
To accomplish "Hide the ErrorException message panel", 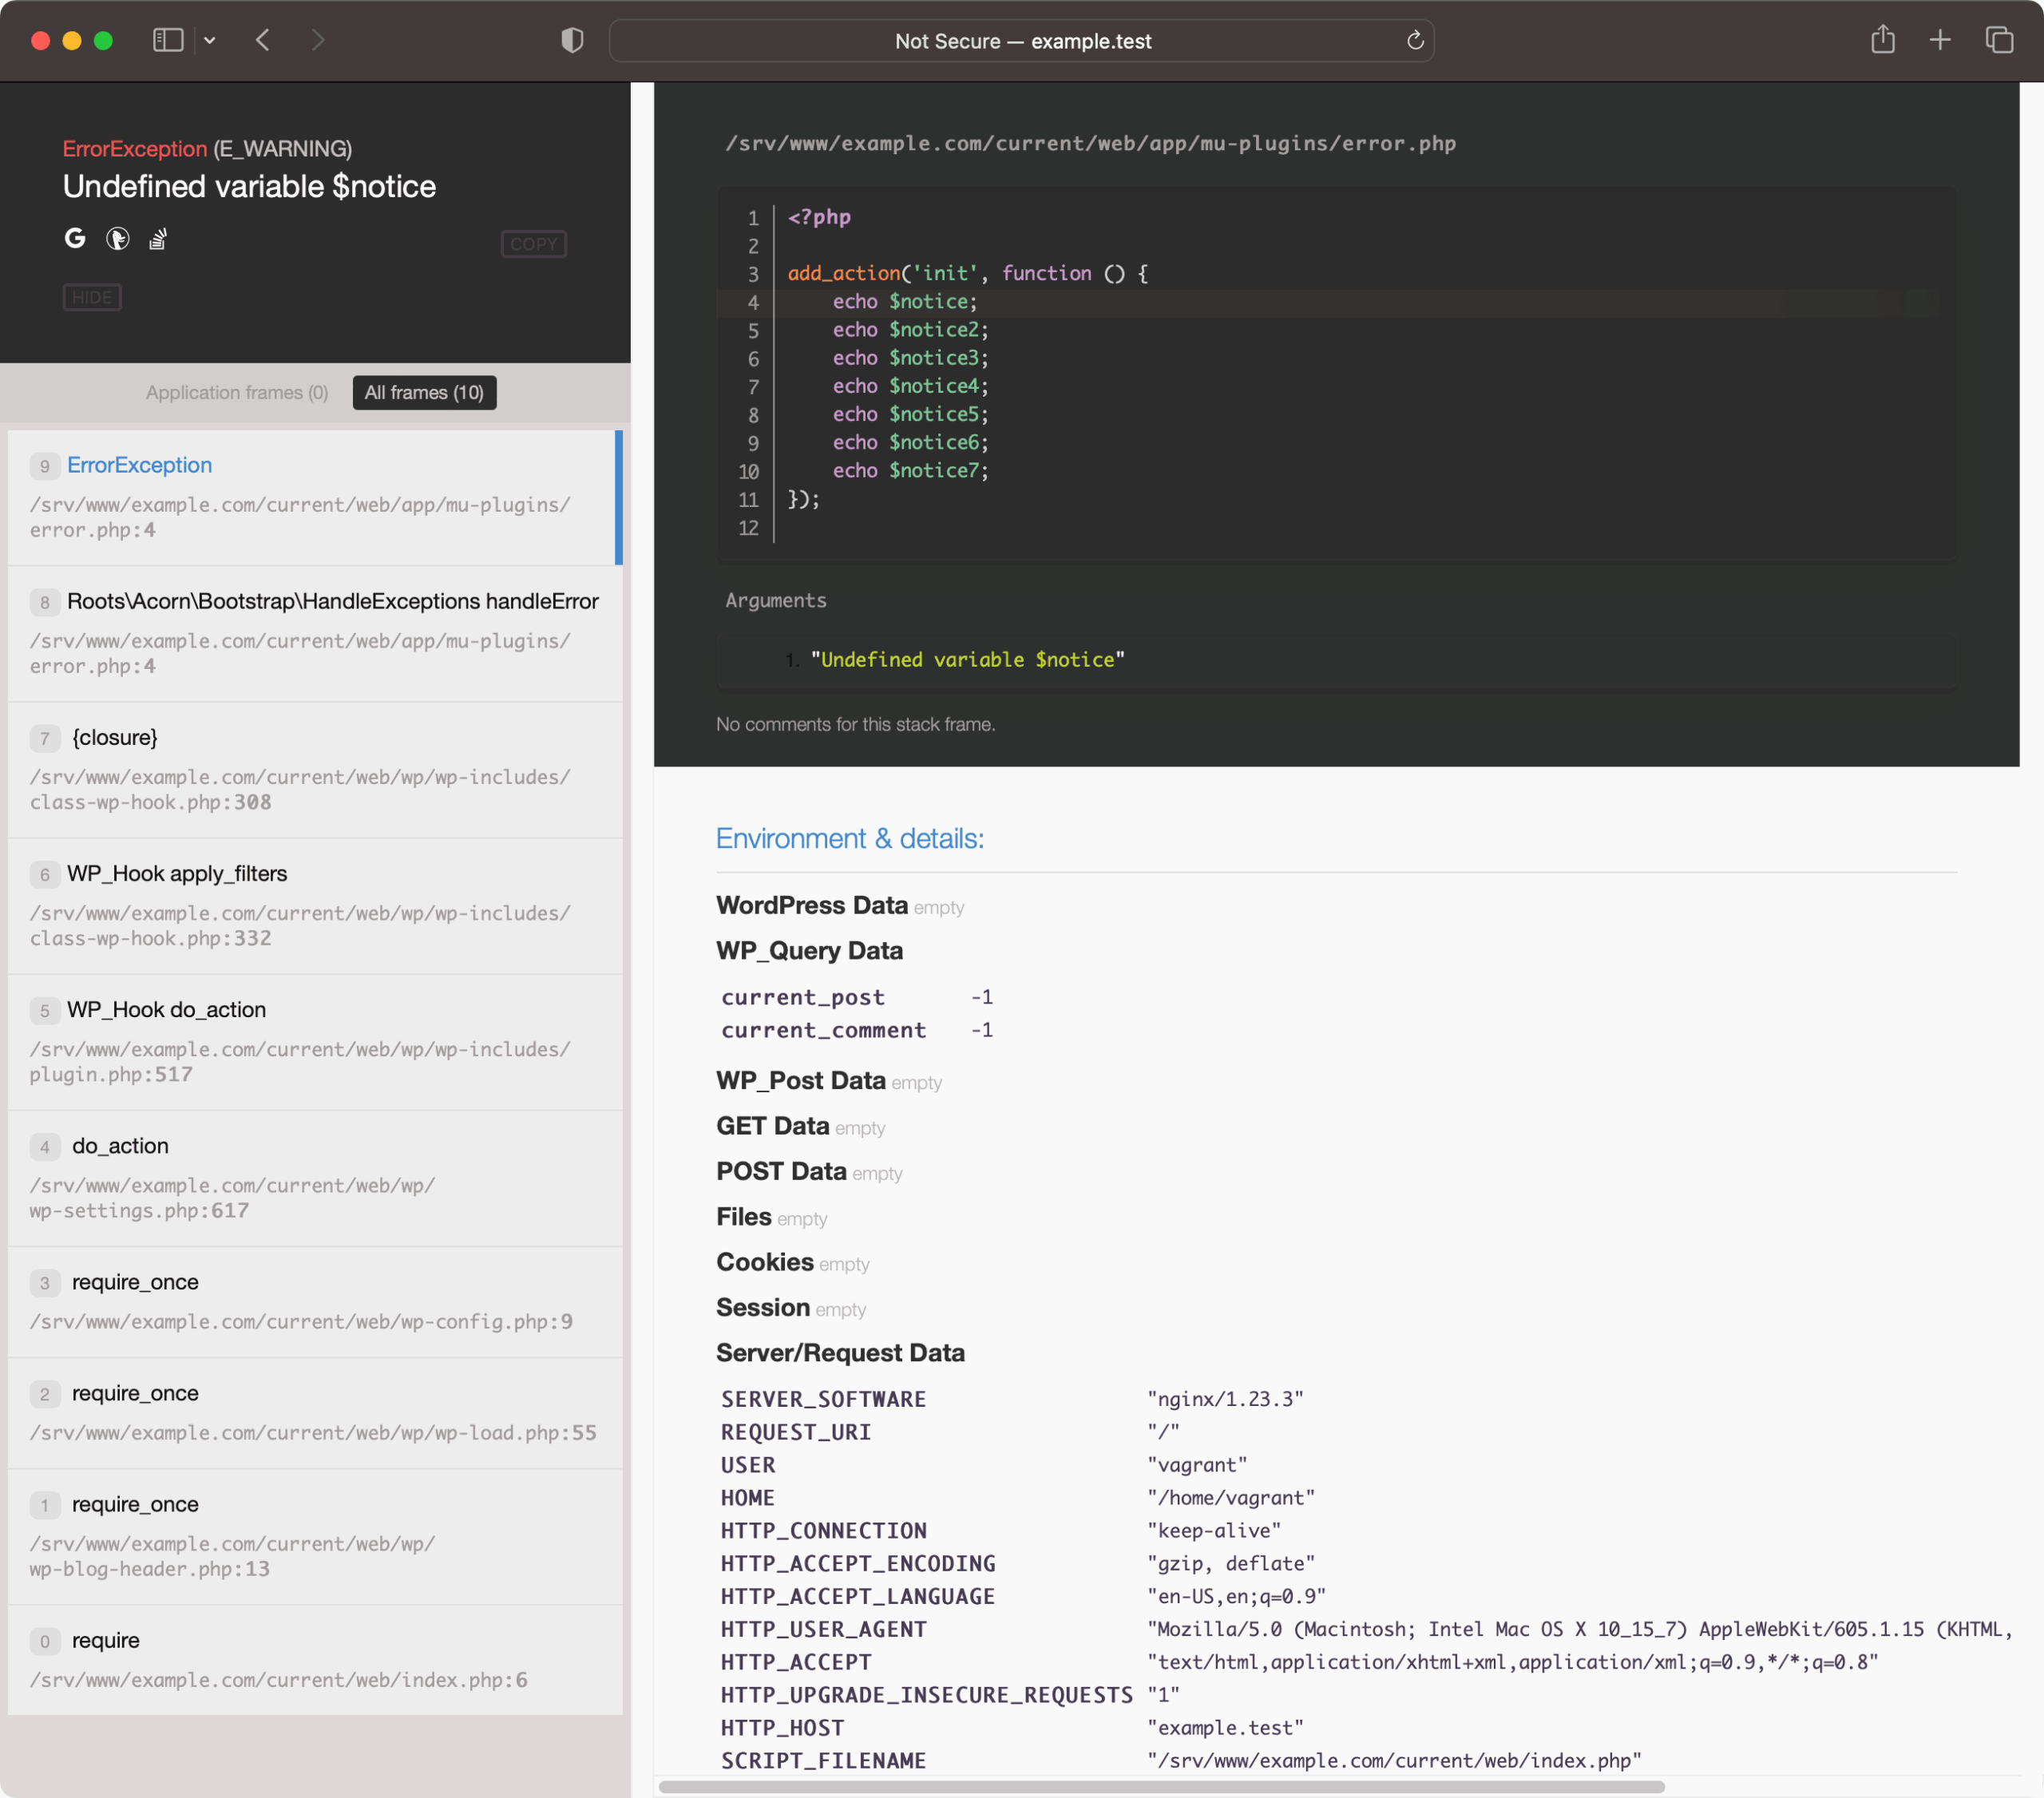I will (x=92, y=297).
